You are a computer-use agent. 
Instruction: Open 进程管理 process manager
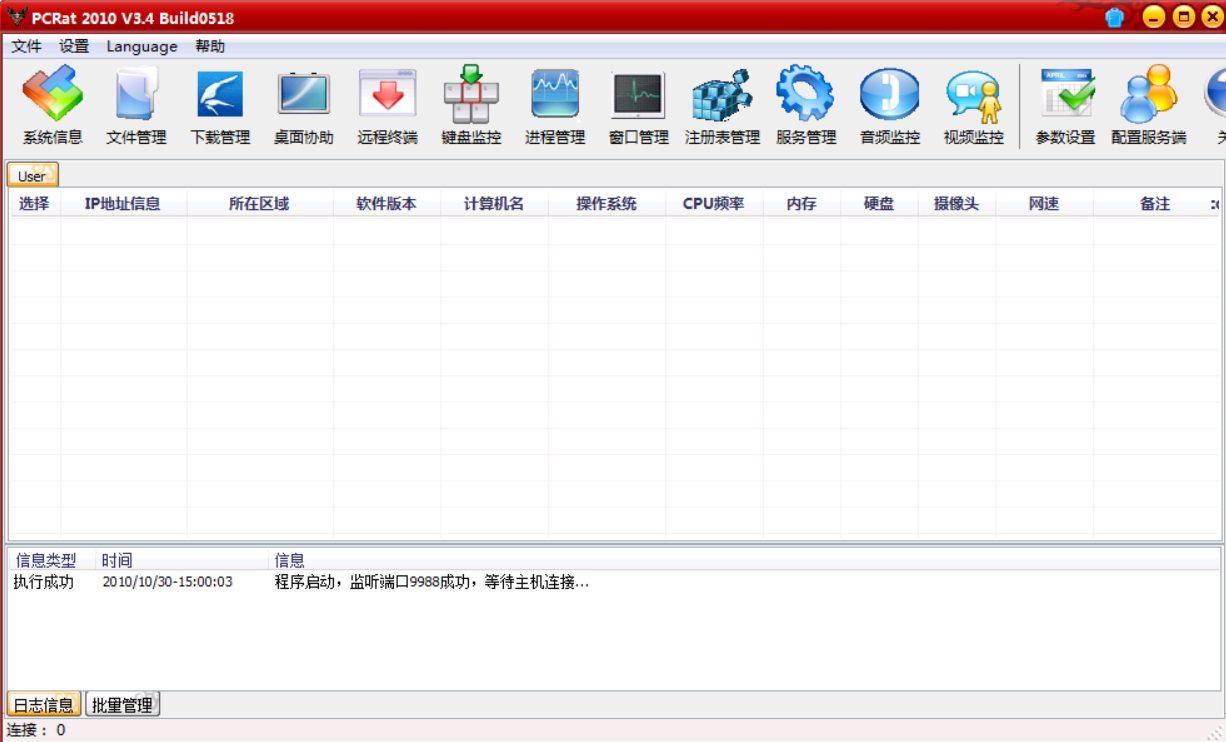click(x=555, y=105)
